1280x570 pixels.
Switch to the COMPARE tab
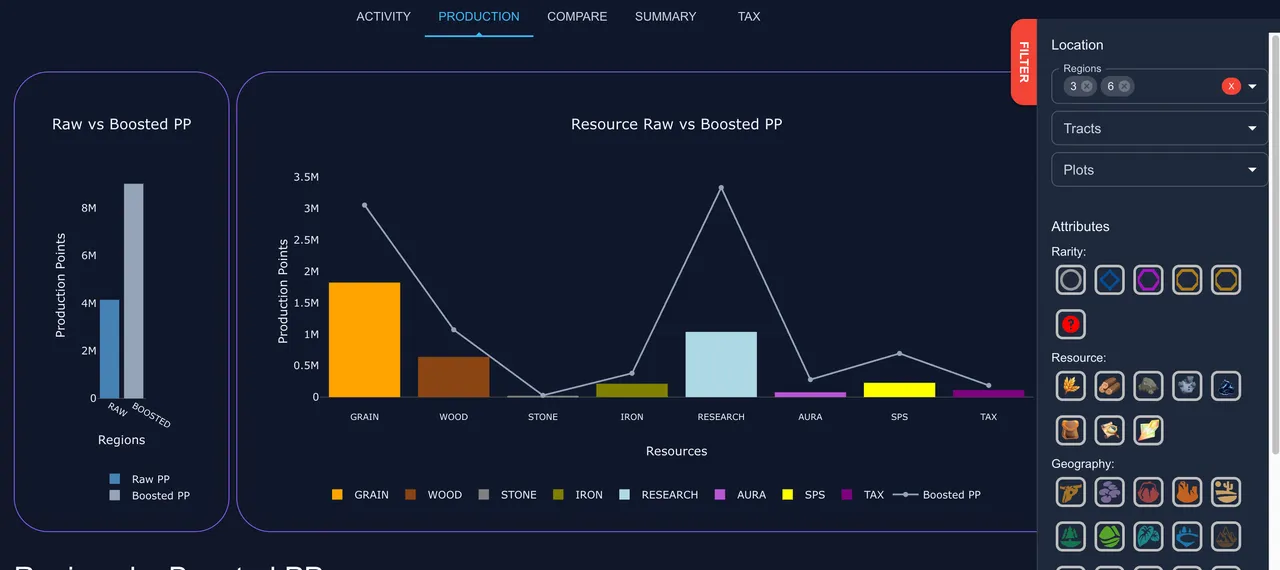[x=577, y=17]
